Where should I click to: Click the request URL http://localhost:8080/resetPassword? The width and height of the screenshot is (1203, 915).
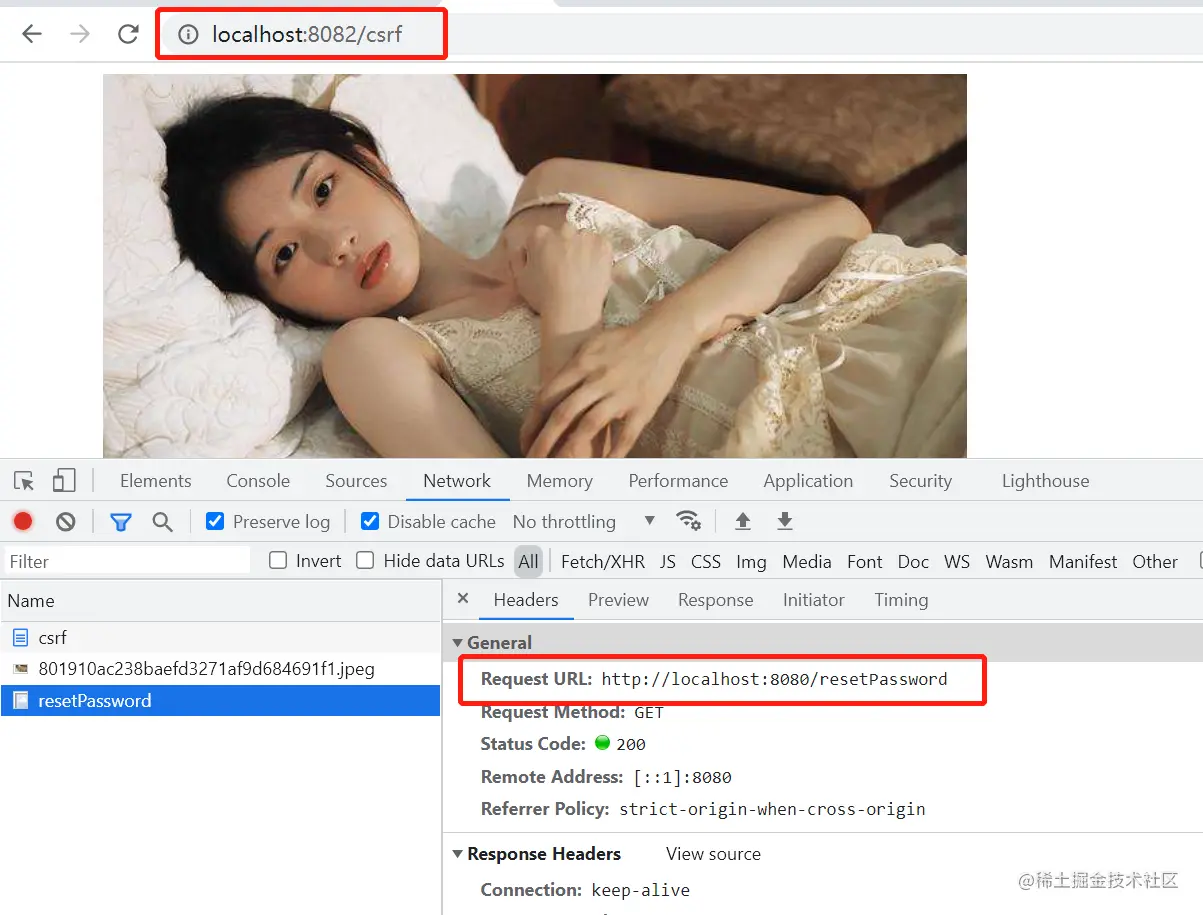(x=774, y=680)
